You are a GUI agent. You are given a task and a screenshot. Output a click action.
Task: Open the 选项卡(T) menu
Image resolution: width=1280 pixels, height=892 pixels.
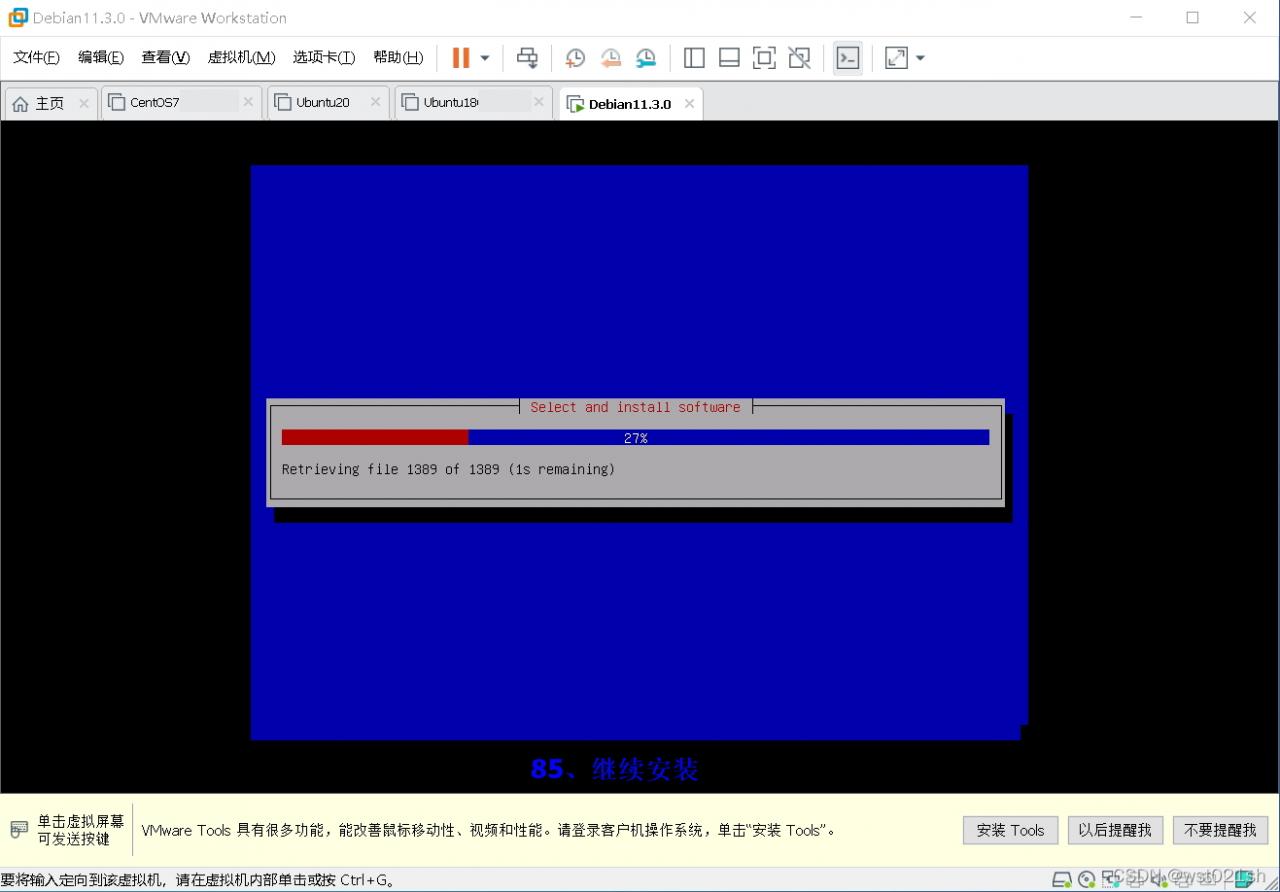[x=324, y=57]
